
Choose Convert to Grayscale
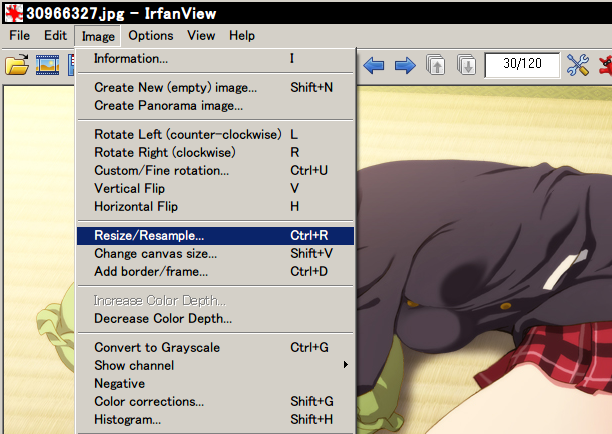point(215,347)
